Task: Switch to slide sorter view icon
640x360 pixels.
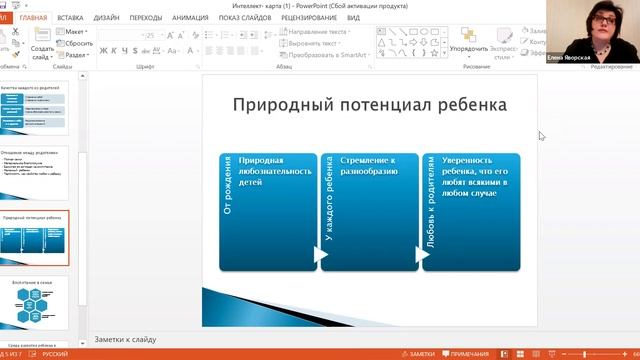Action: coord(520,354)
